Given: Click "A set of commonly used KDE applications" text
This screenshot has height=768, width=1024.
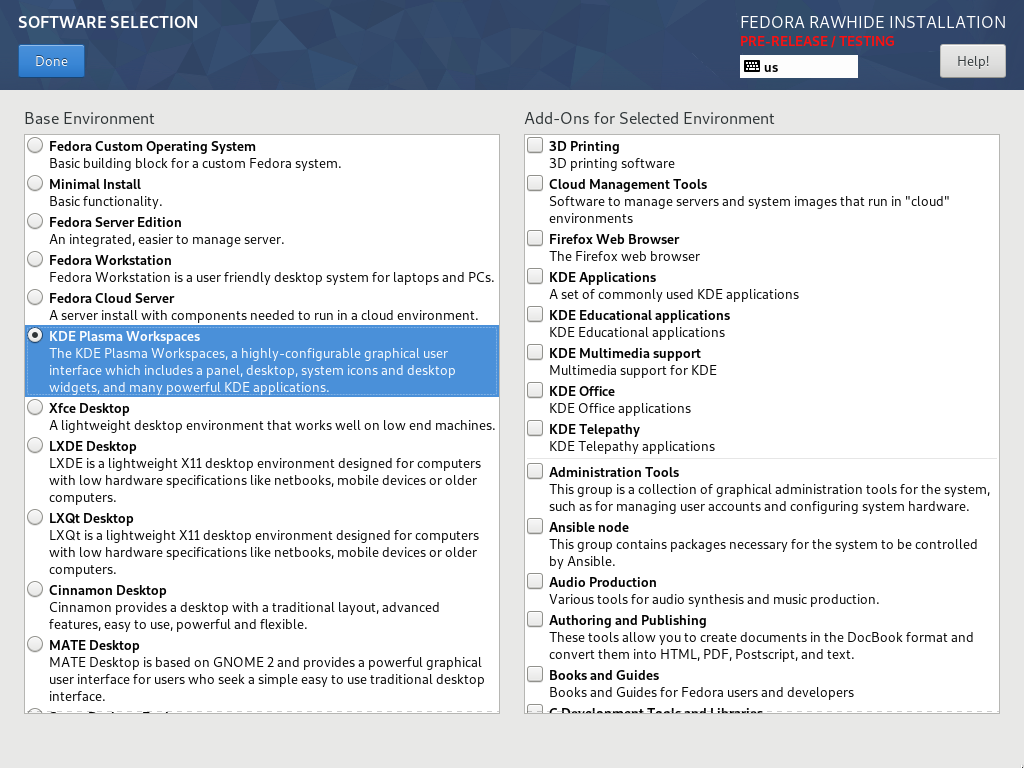Looking at the screenshot, I should tap(673, 294).
